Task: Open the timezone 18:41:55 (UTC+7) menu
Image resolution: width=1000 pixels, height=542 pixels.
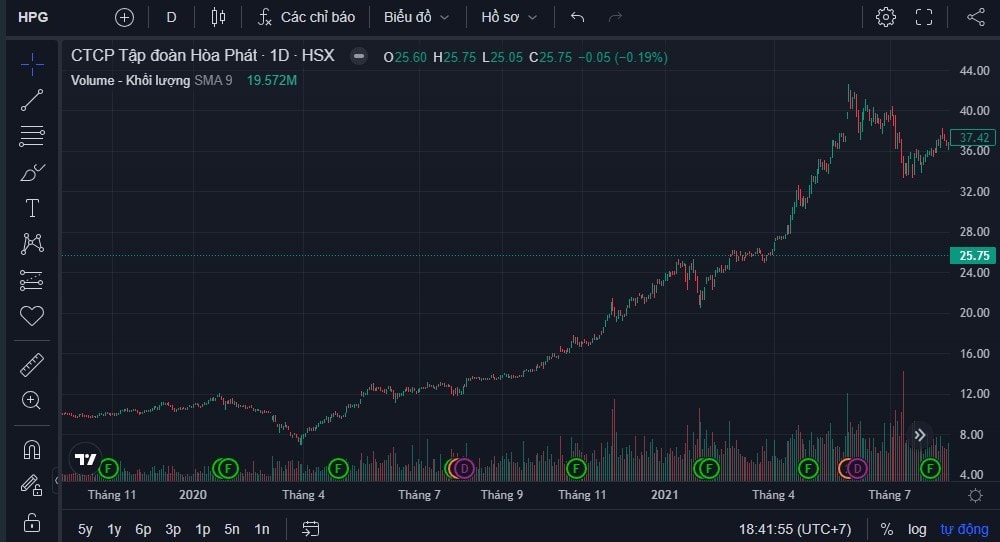Action: pyautogui.click(x=795, y=529)
